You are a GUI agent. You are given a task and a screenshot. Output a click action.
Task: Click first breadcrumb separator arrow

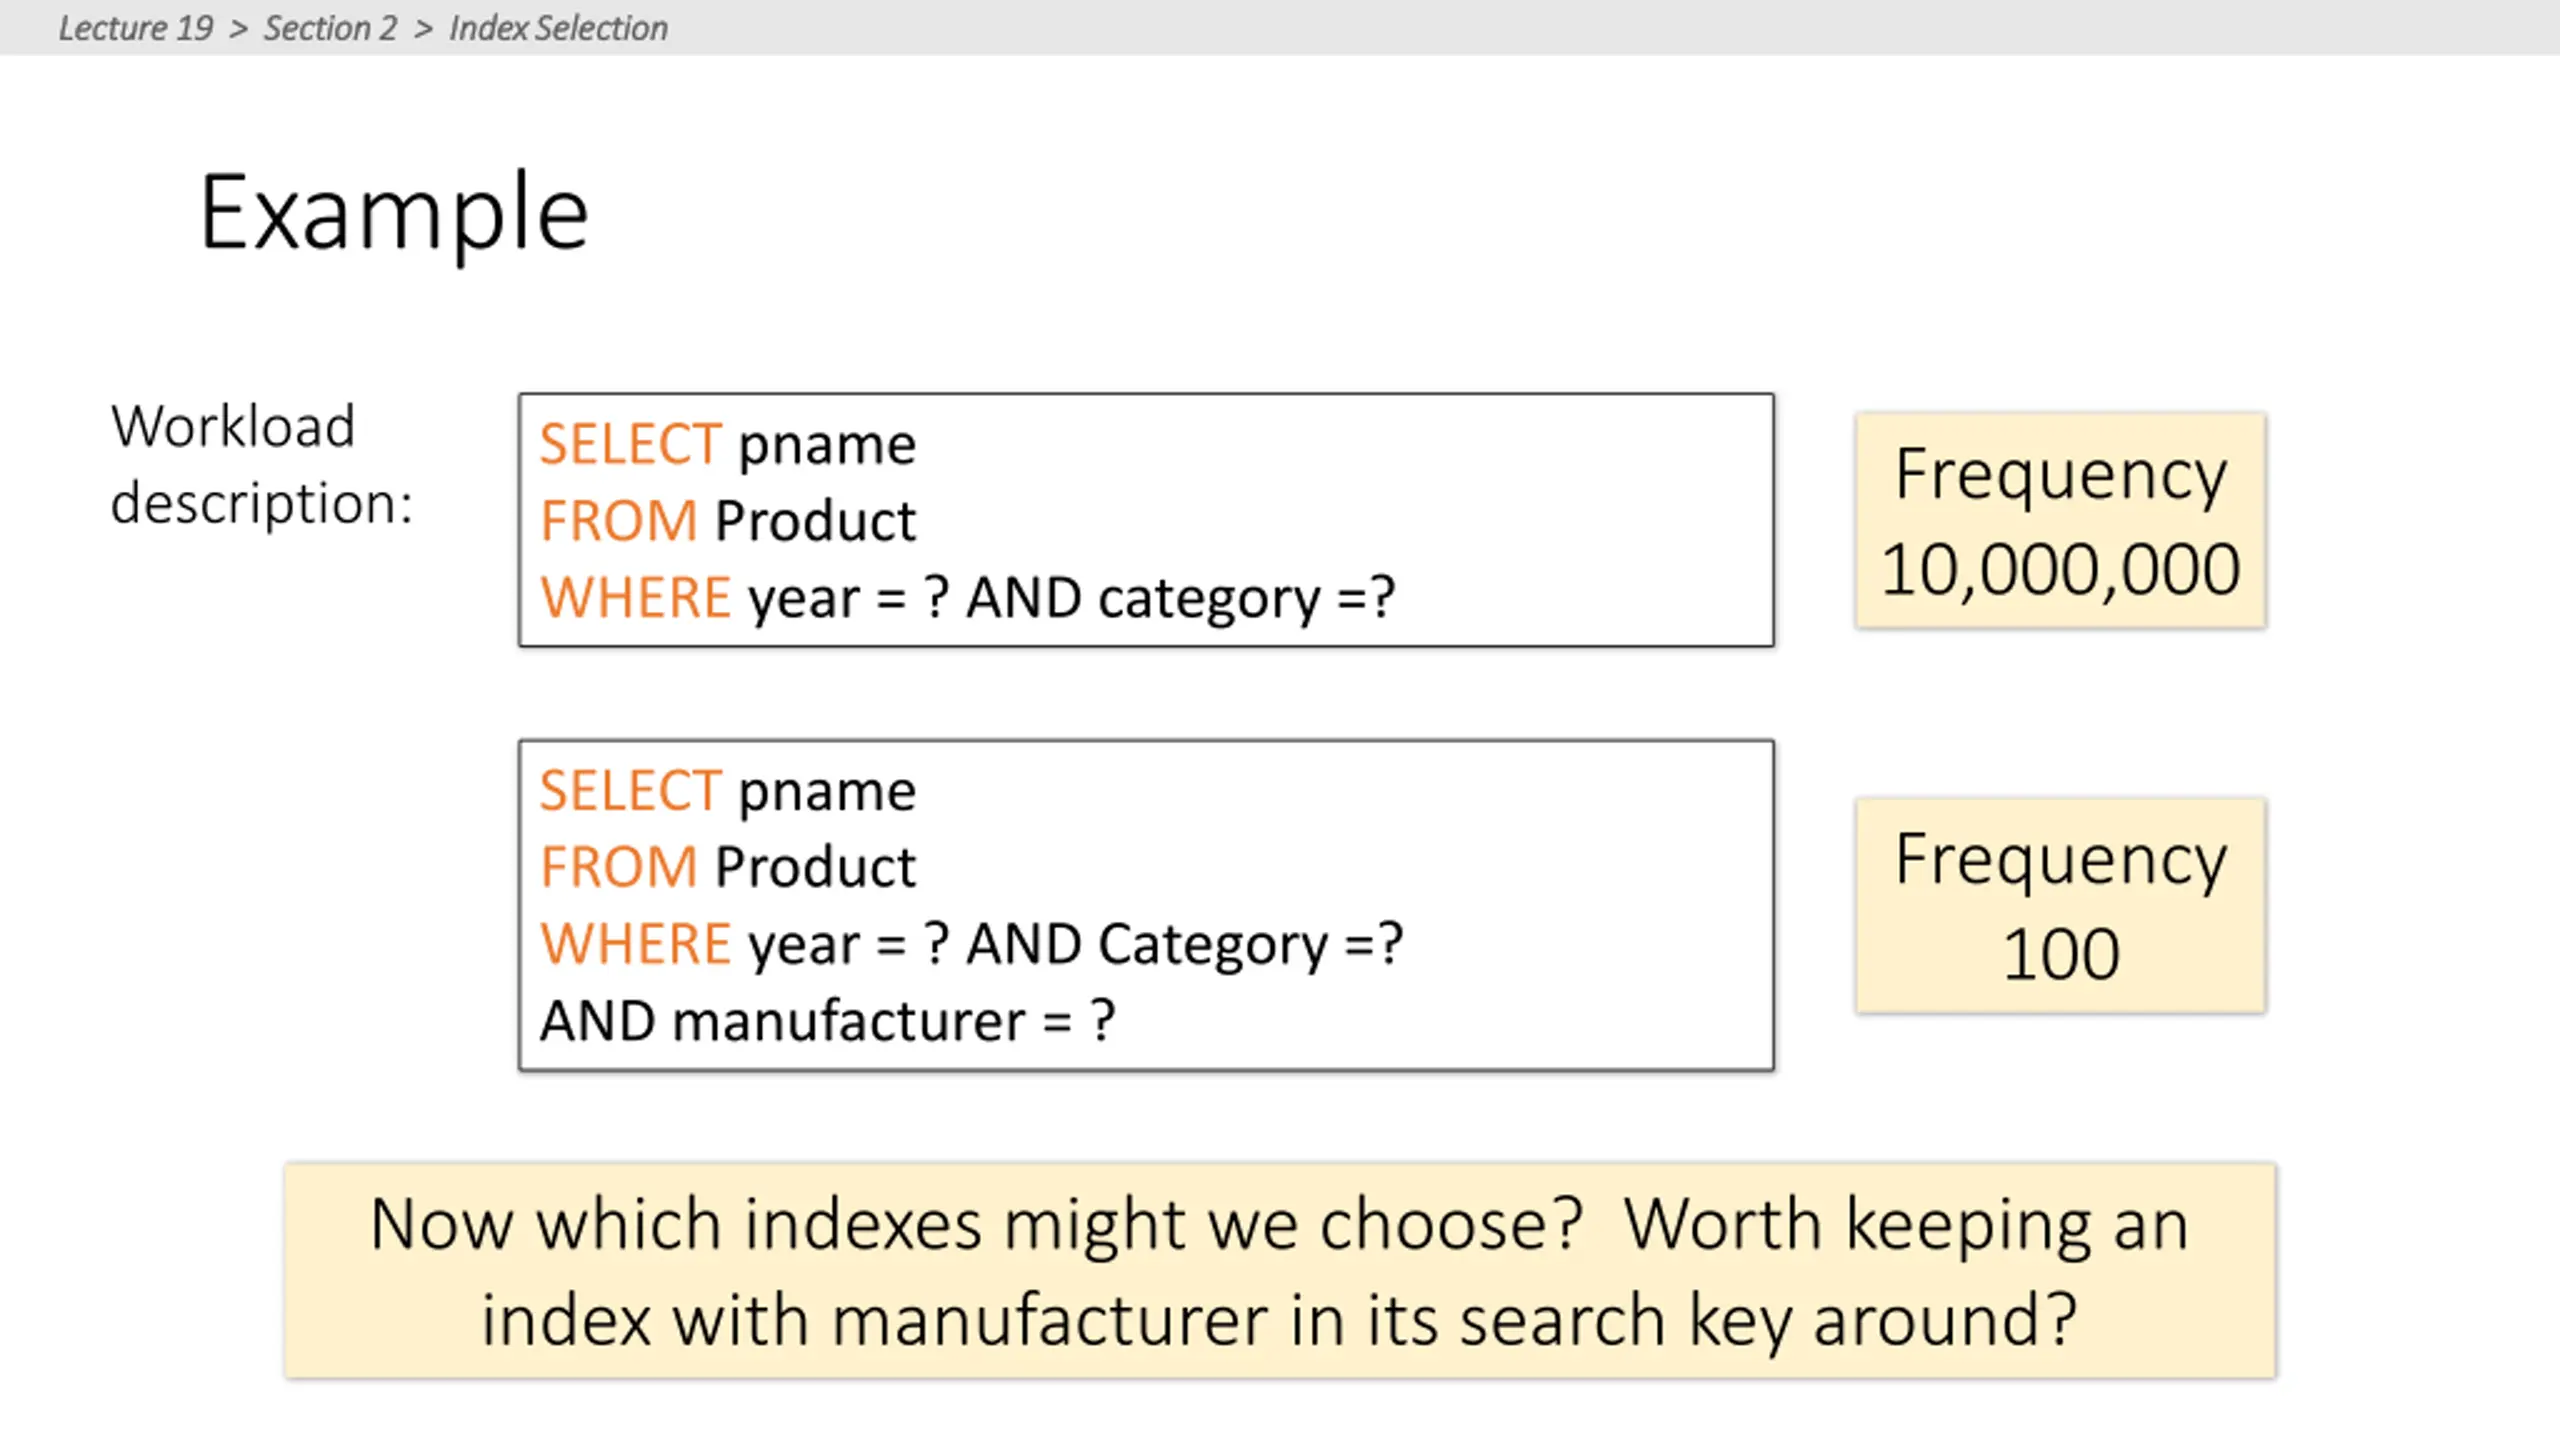(238, 29)
